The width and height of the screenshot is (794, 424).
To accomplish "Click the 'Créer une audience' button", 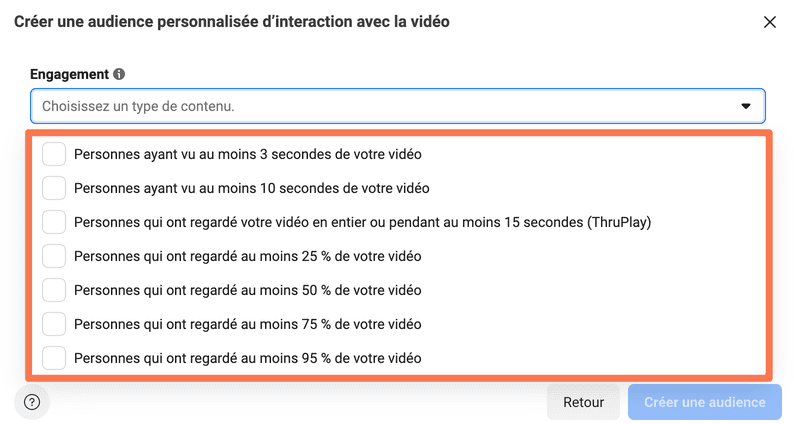I will tap(705, 402).
